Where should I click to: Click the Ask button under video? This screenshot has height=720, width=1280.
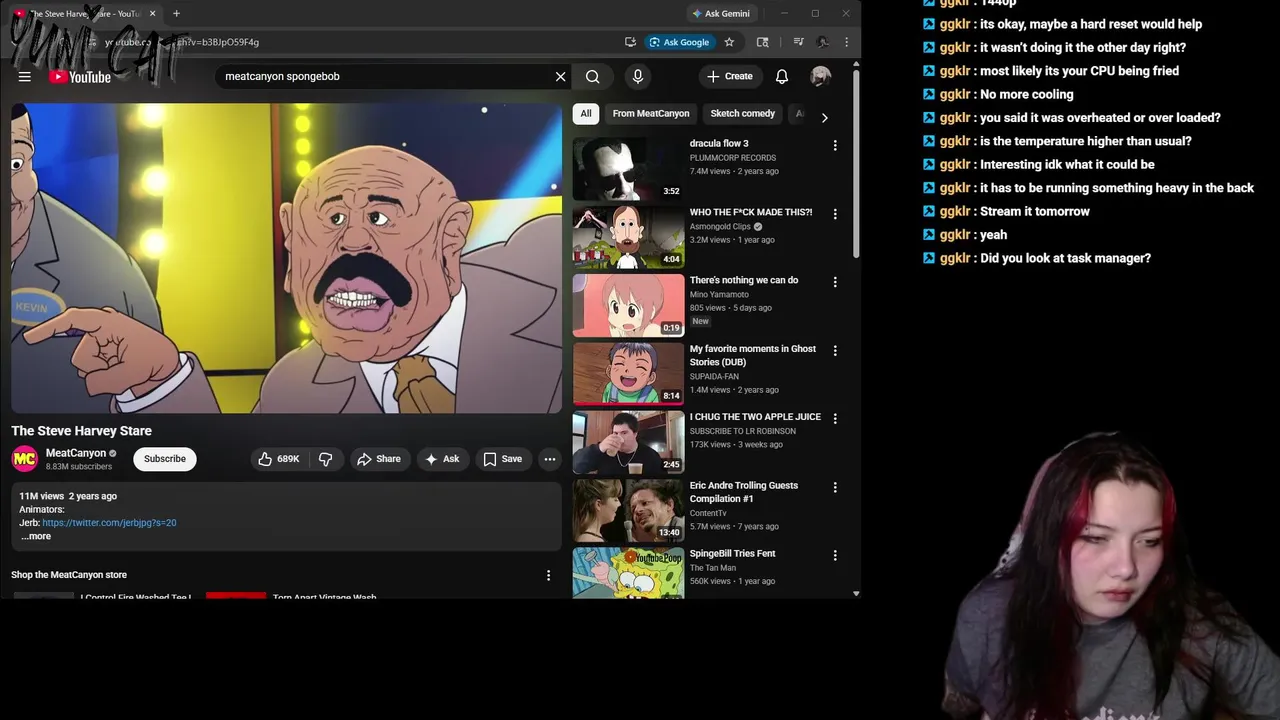tap(442, 459)
